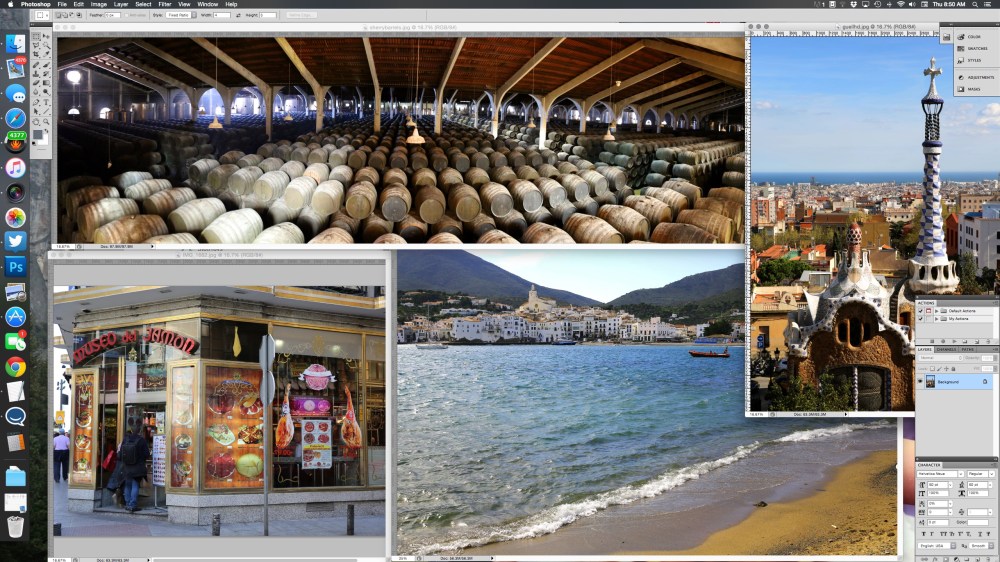This screenshot has width=1000, height=562.
Task: Click the Stop action button
Action: tap(932, 341)
